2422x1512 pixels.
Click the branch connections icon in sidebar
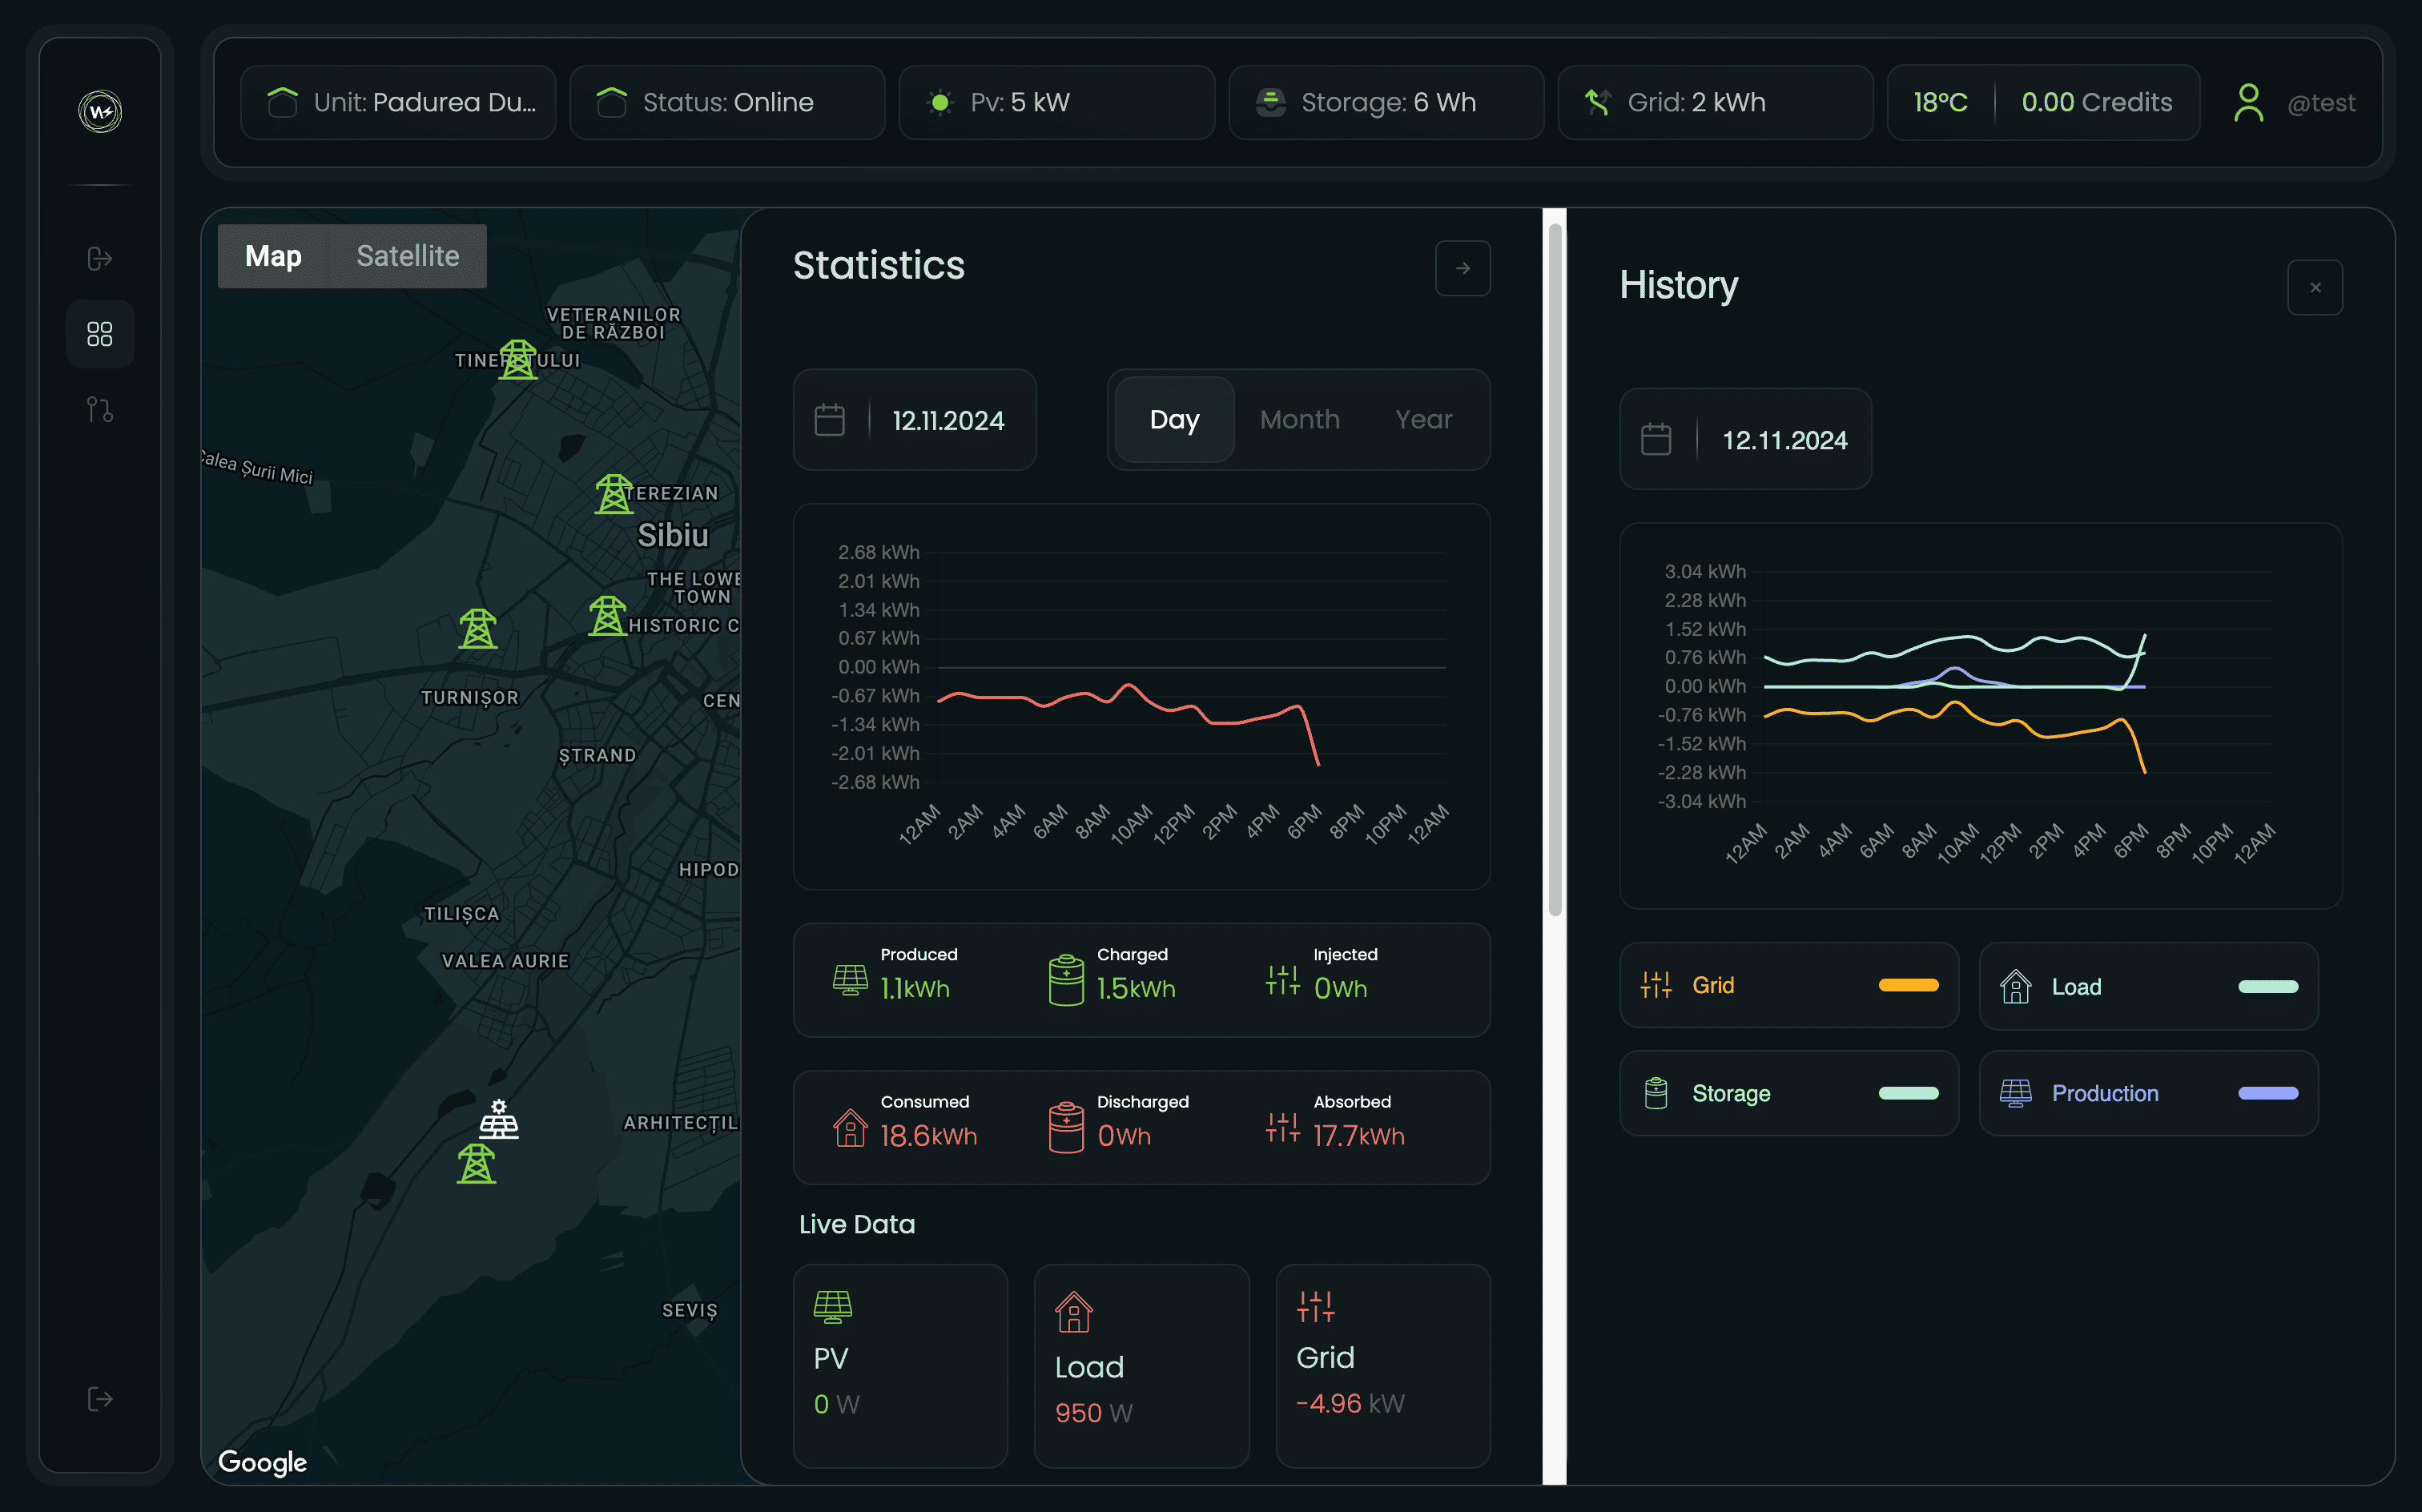99,409
